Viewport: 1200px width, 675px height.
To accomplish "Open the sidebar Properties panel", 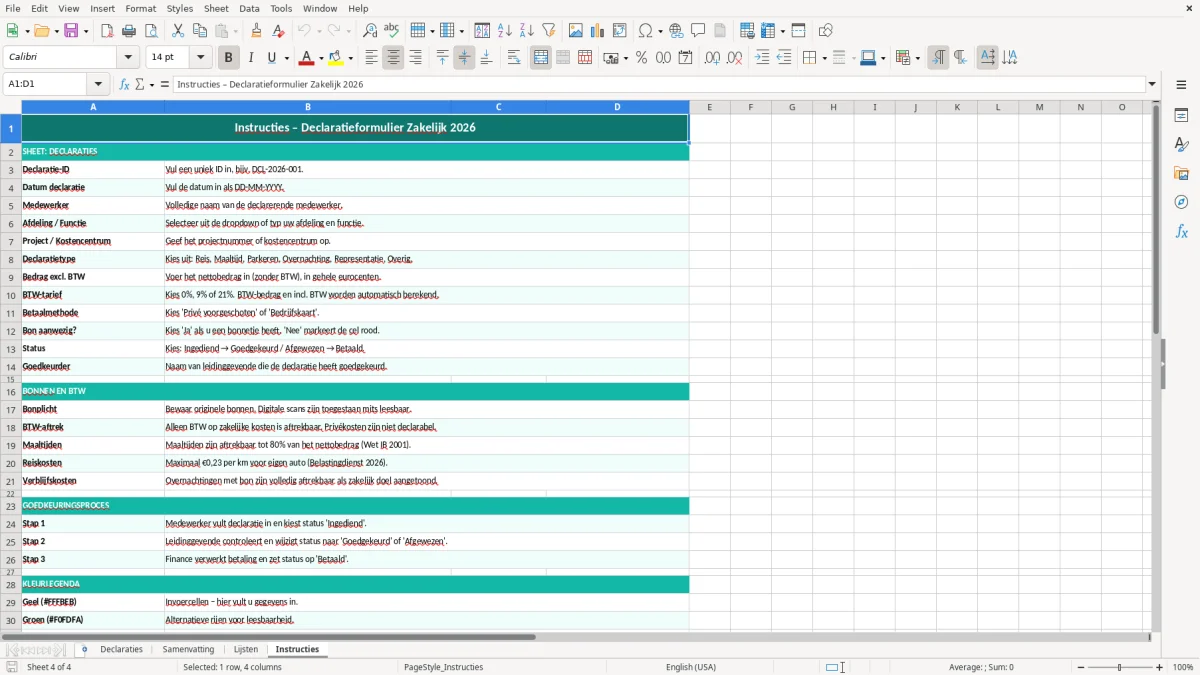I will tap(1181, 115).
